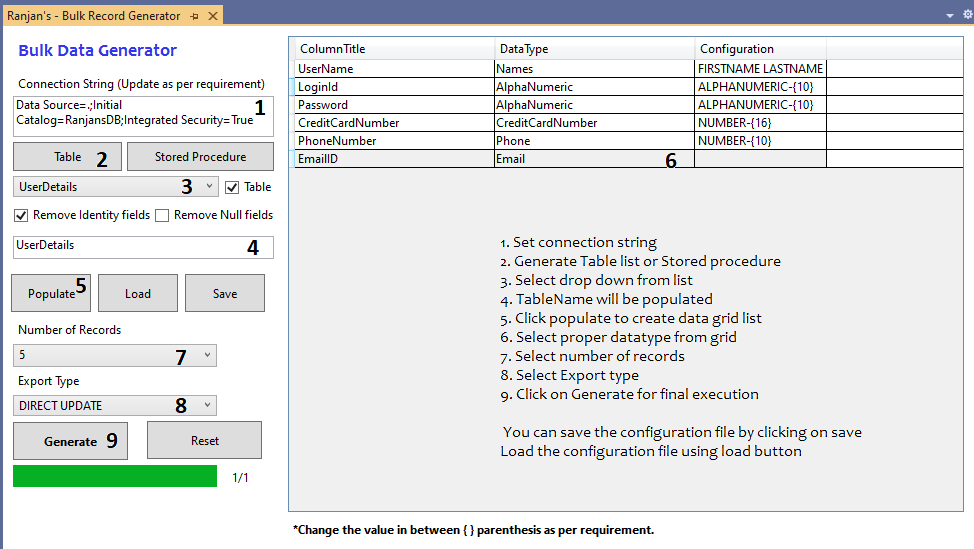Expand the Export Type DIRECT UPDATE dropdown
Image resolution: width=974 pixels, height=549 pixels.
[x=207, y=405]
